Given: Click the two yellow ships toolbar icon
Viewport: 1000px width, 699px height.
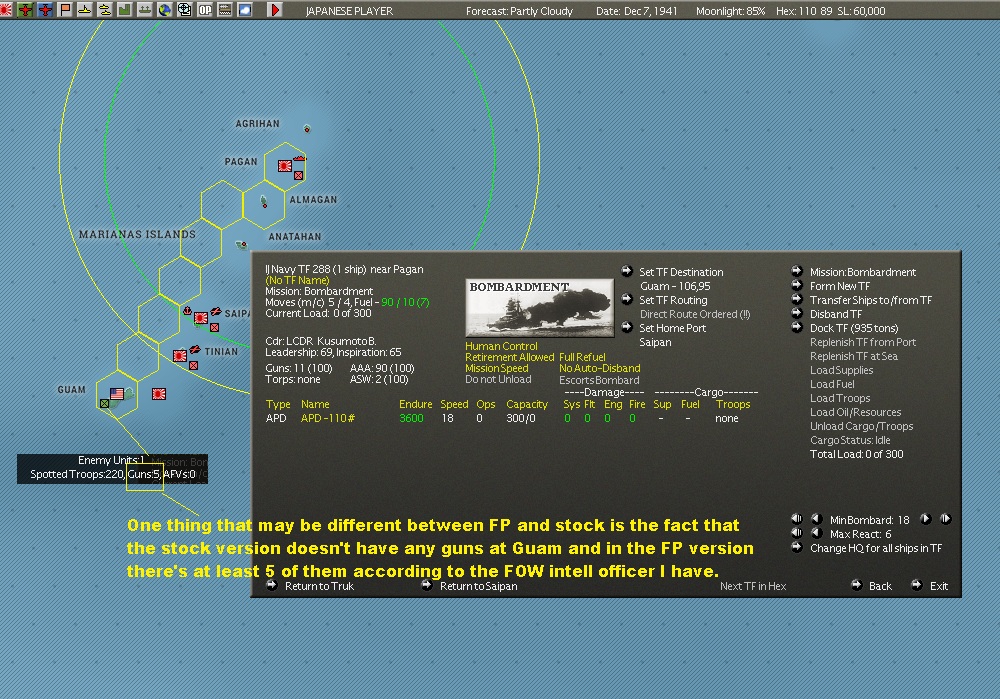Looking at the screenshot, I should [105, 10].
